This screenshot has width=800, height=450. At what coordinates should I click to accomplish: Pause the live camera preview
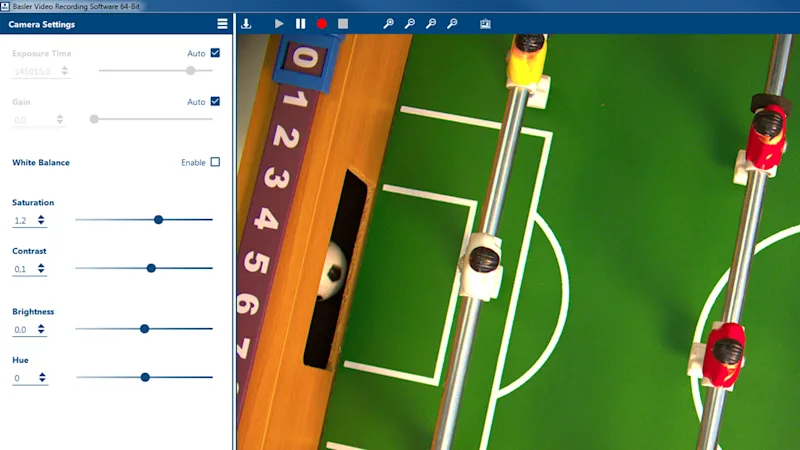[300, 23]
